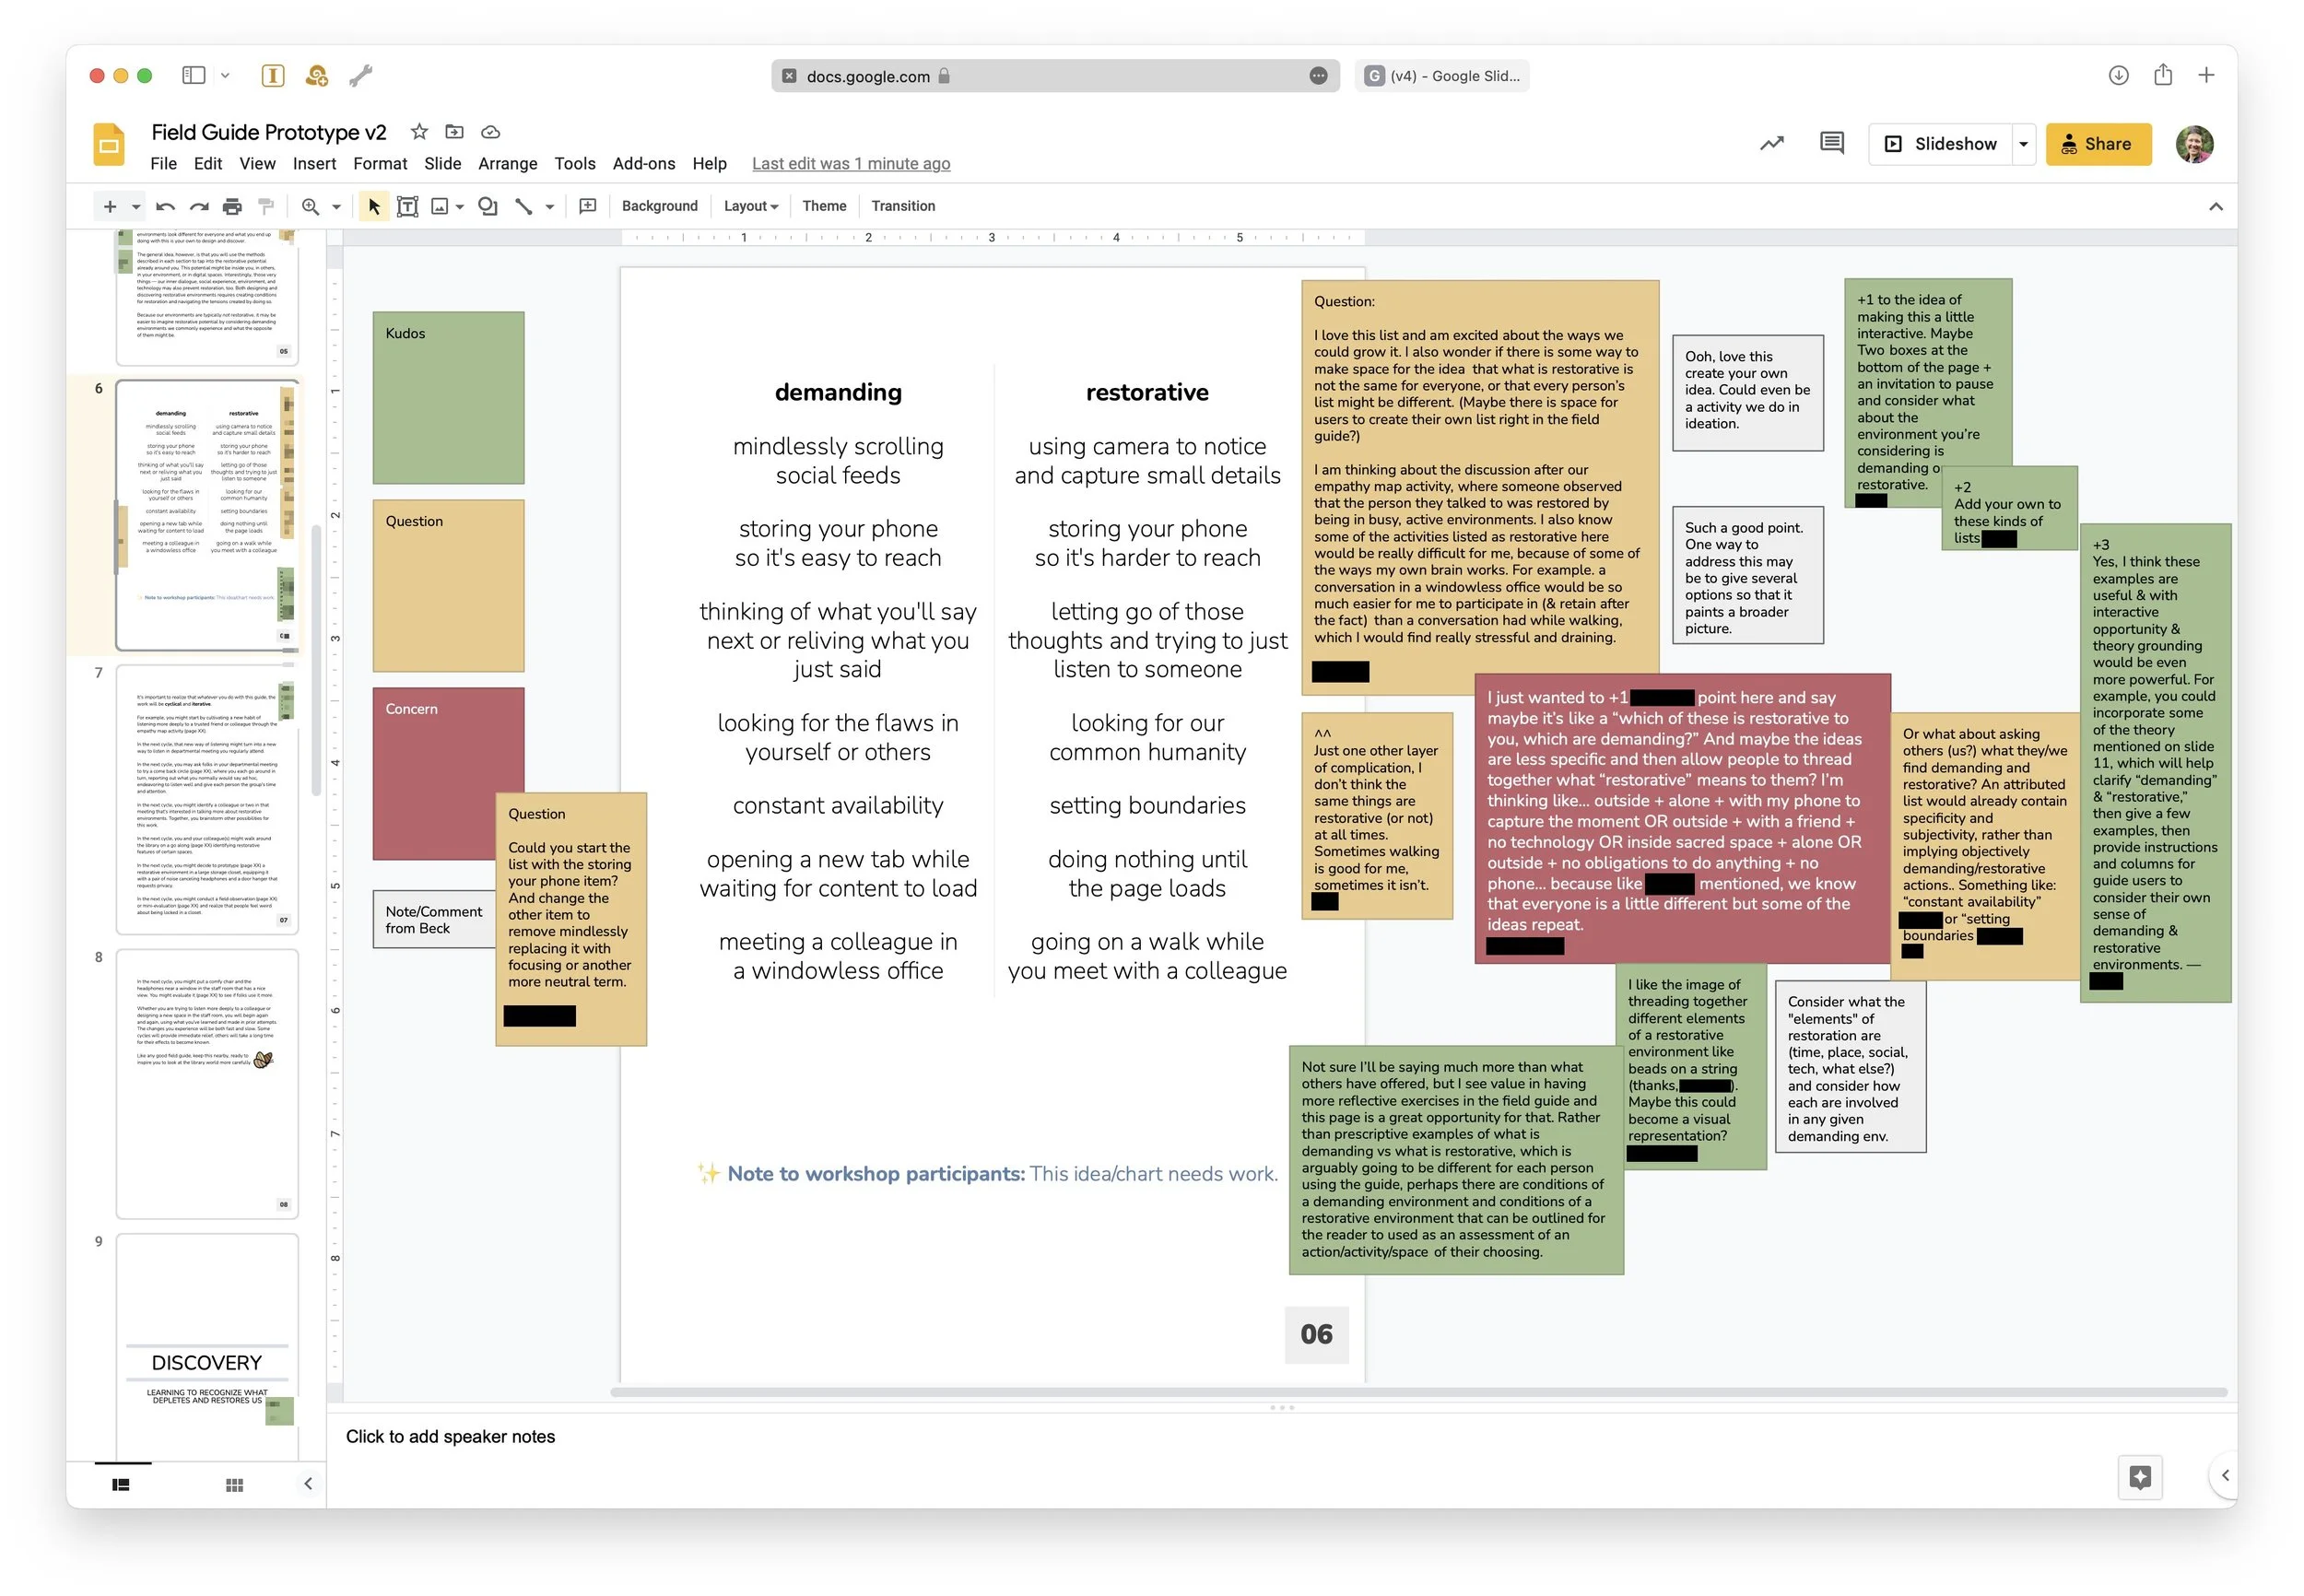
Task: Click the Add comment toolbar icon
Action: click(588, 207)
